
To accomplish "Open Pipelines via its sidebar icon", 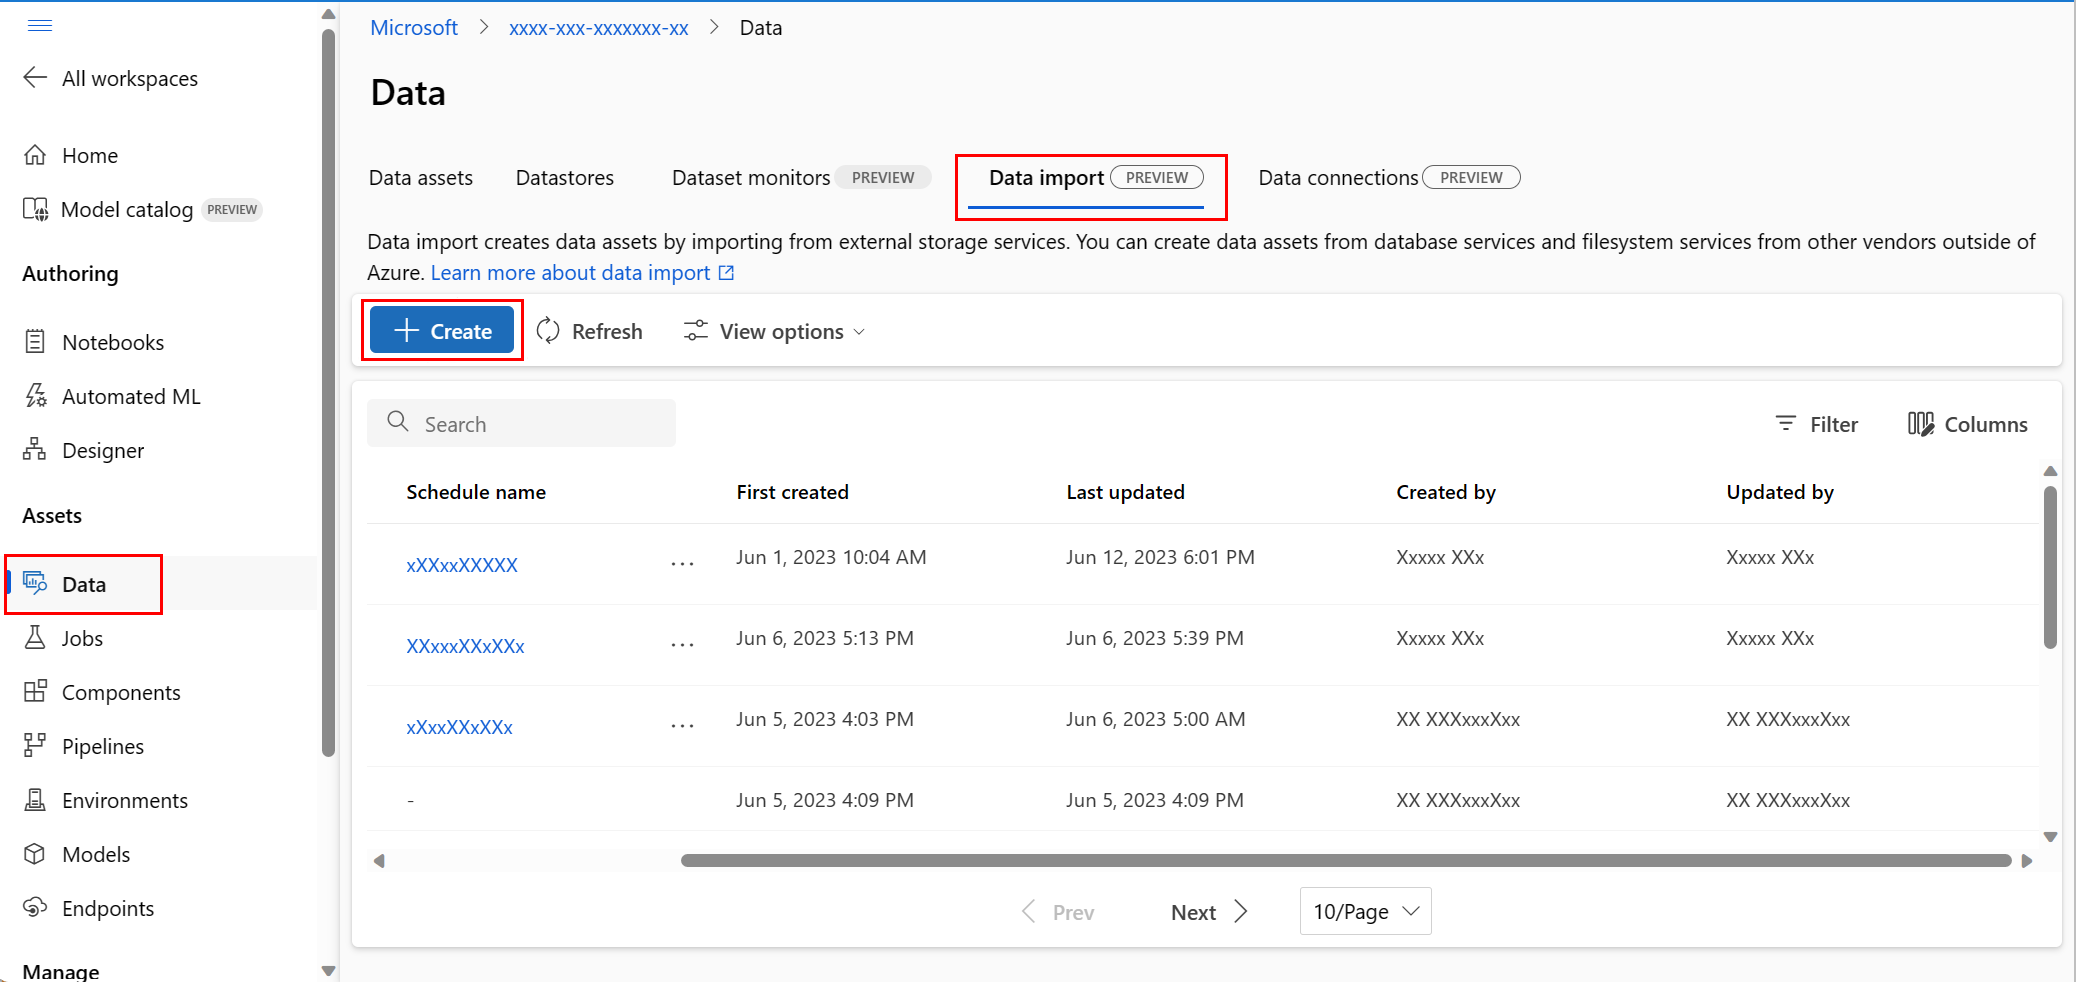I will (x=35, y=746).
